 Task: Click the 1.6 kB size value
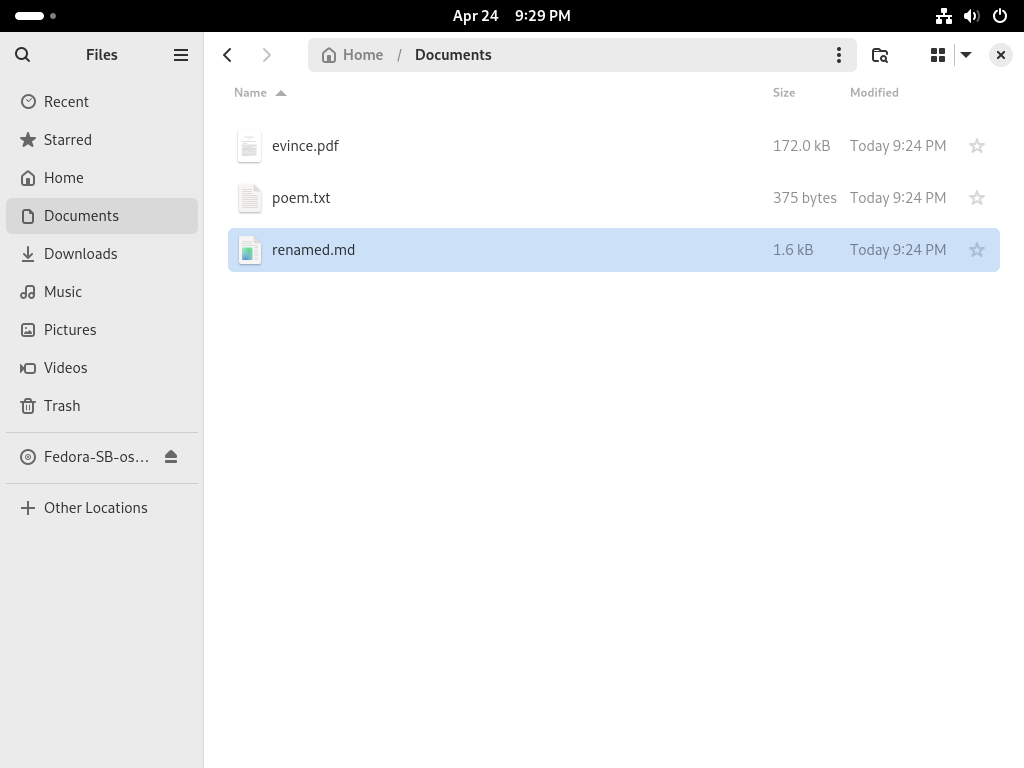tap(793, 250)
